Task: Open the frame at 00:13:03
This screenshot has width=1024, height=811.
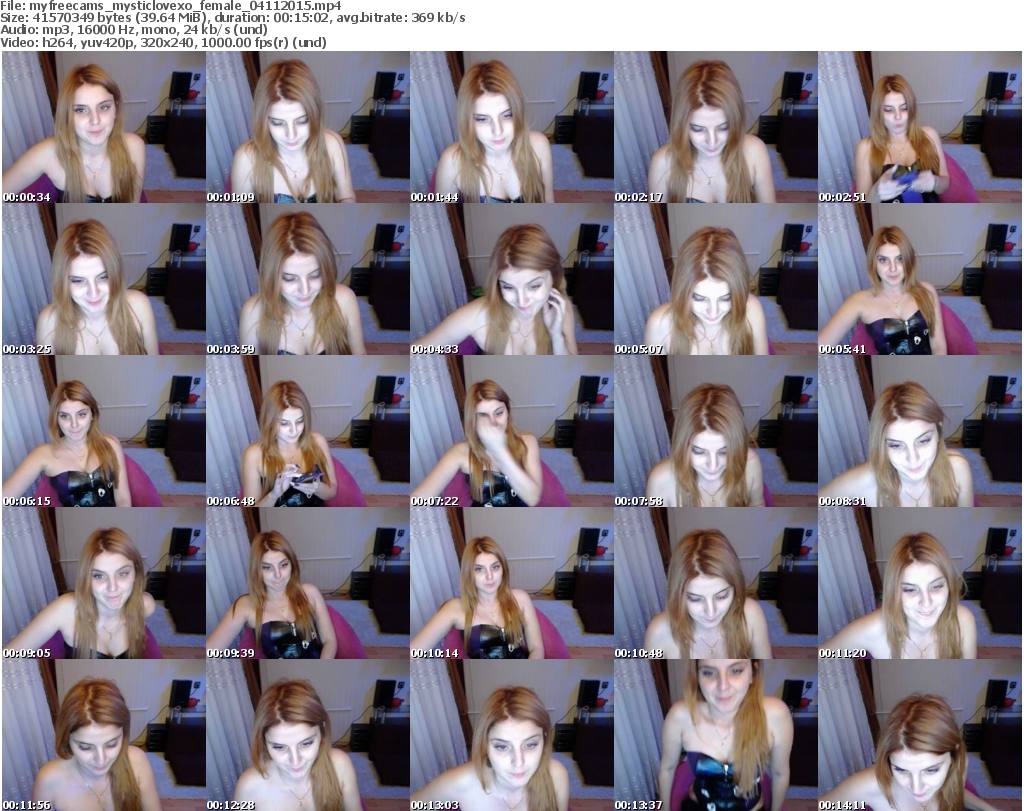Action: [511, 735]
